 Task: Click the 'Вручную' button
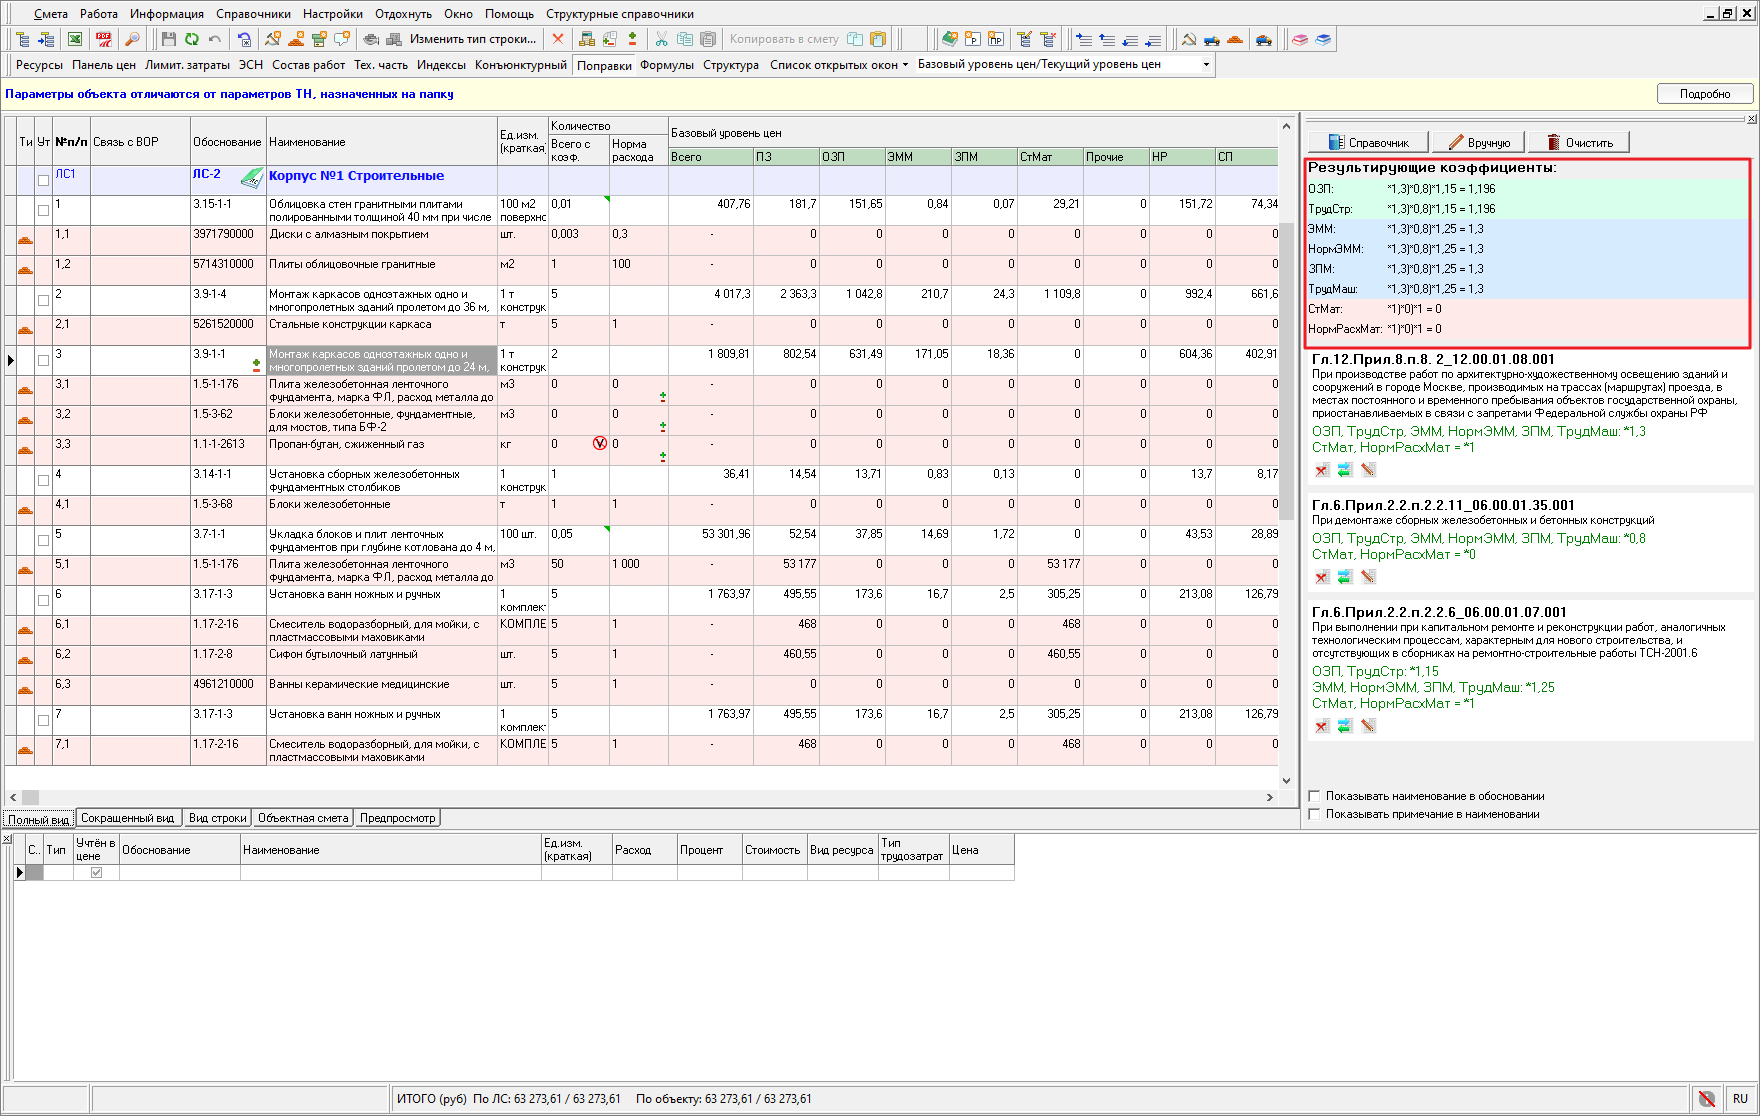point(1478,142)
